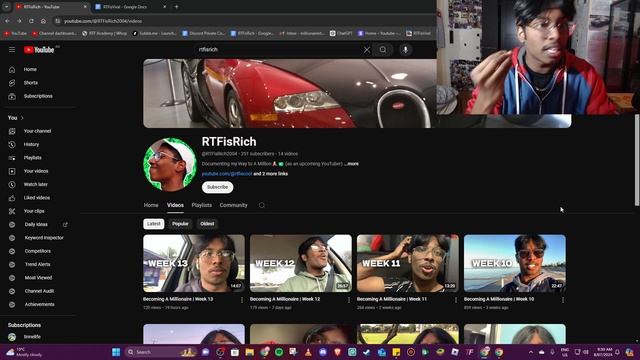Viewport: 640px width, 360px height.
Task: Open the taskbar weather widget
Action: coord(24,352)
